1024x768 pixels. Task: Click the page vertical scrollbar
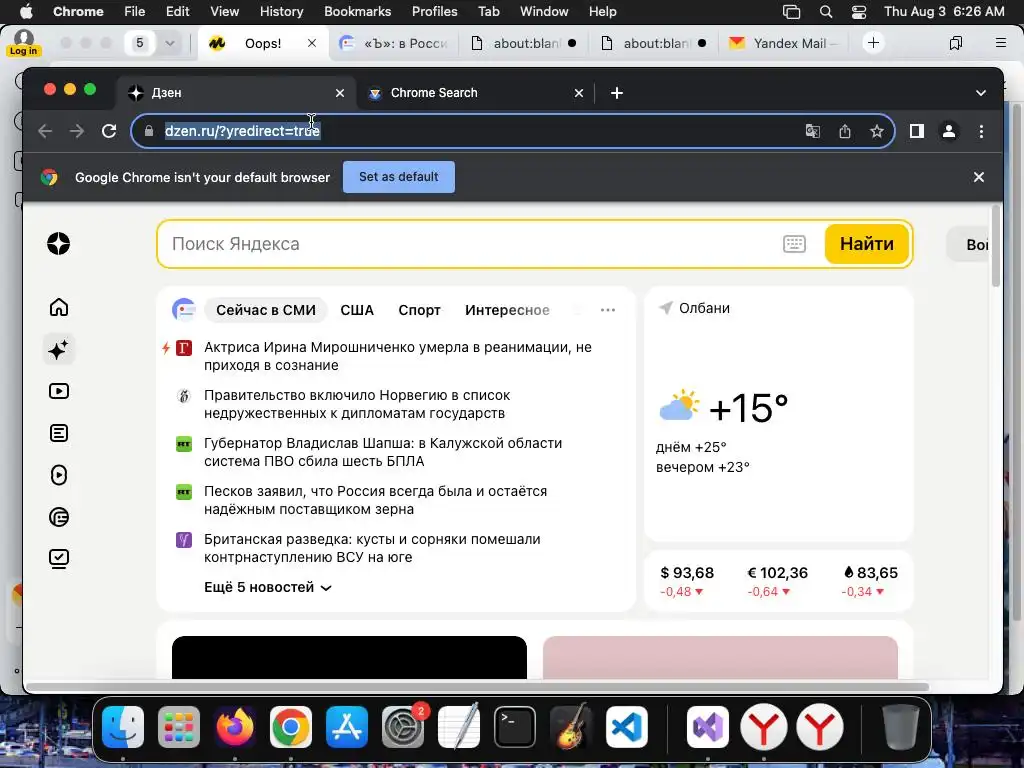pyautogui.click(x=995, y=247)
